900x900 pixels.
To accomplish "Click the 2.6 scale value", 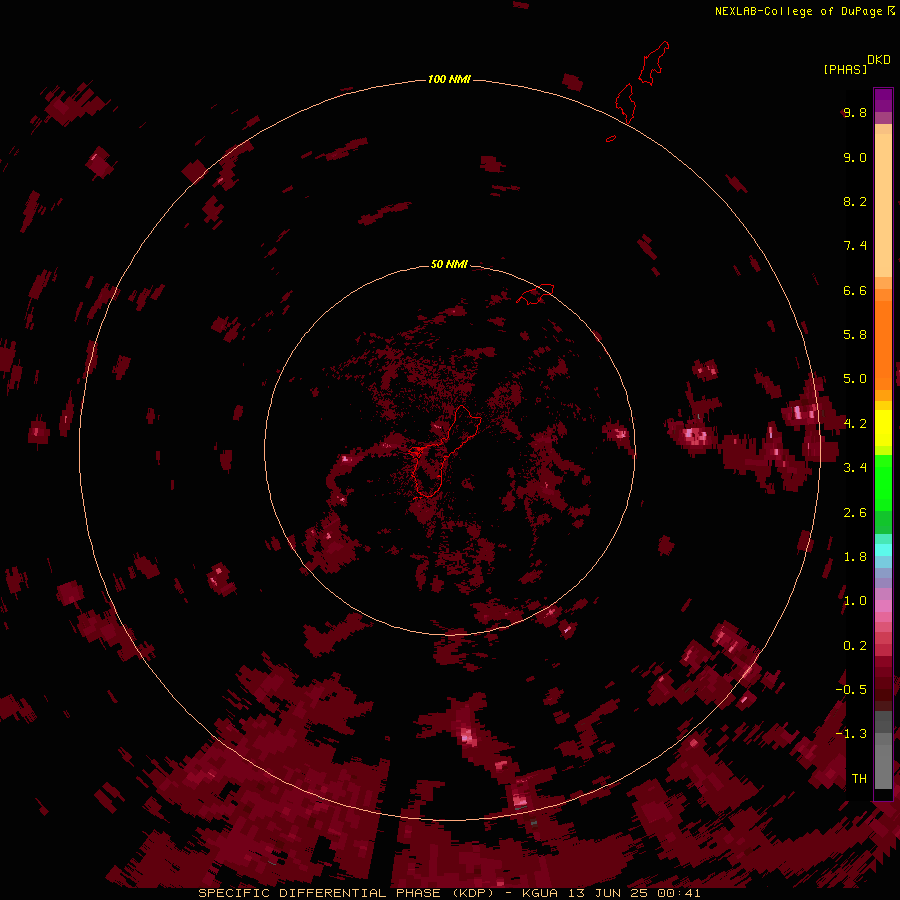I will (855, 513).
